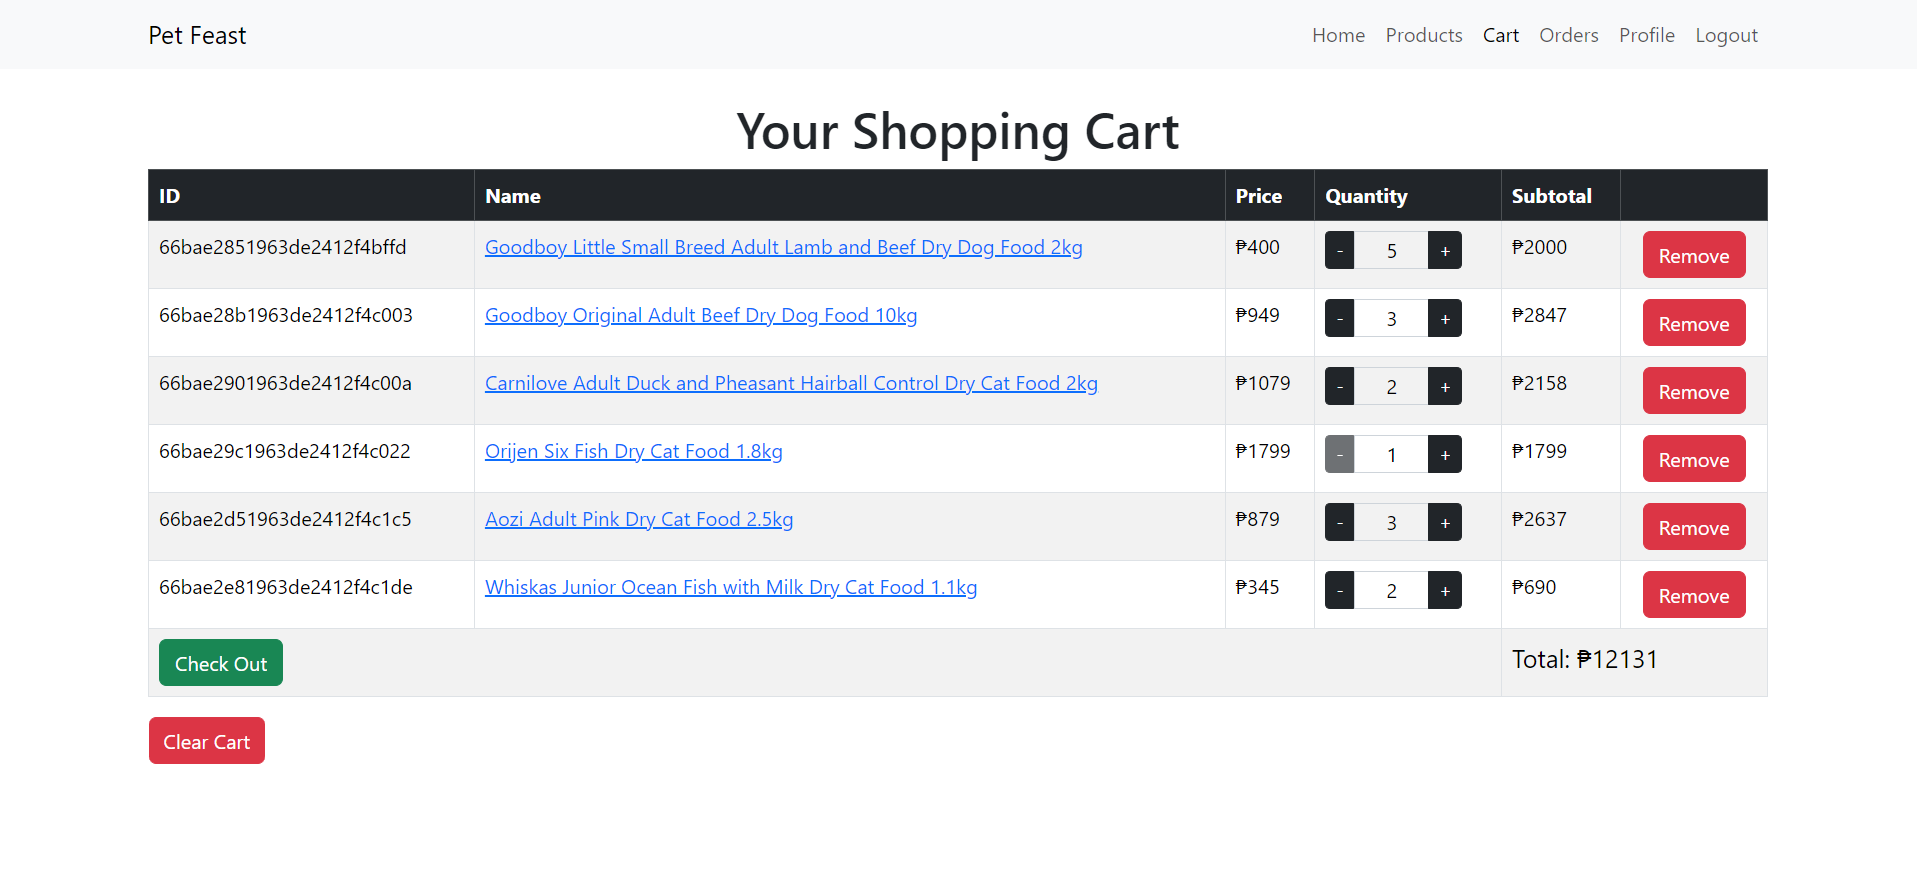Viewport: 1917px width, 887px height.
Task: Open Aozi Adult Pink Dry Cat Food link
Action: [638, 519]
